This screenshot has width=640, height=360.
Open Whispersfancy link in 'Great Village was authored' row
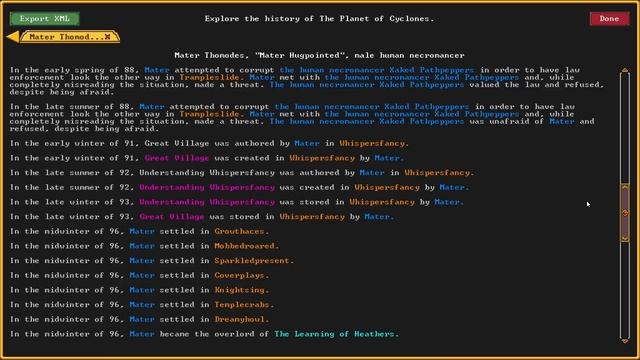pos(374,143)
